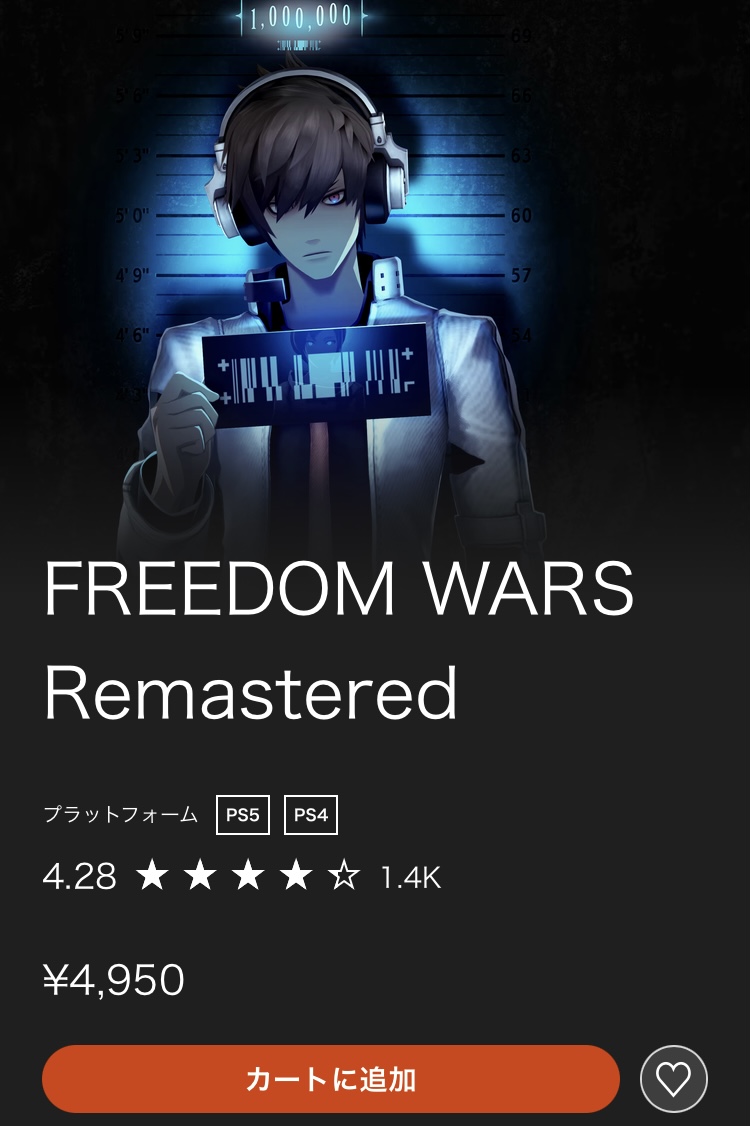Click the orange カートに追加 button
Screen dimensions: 750x1126
tap(331, 1079)
